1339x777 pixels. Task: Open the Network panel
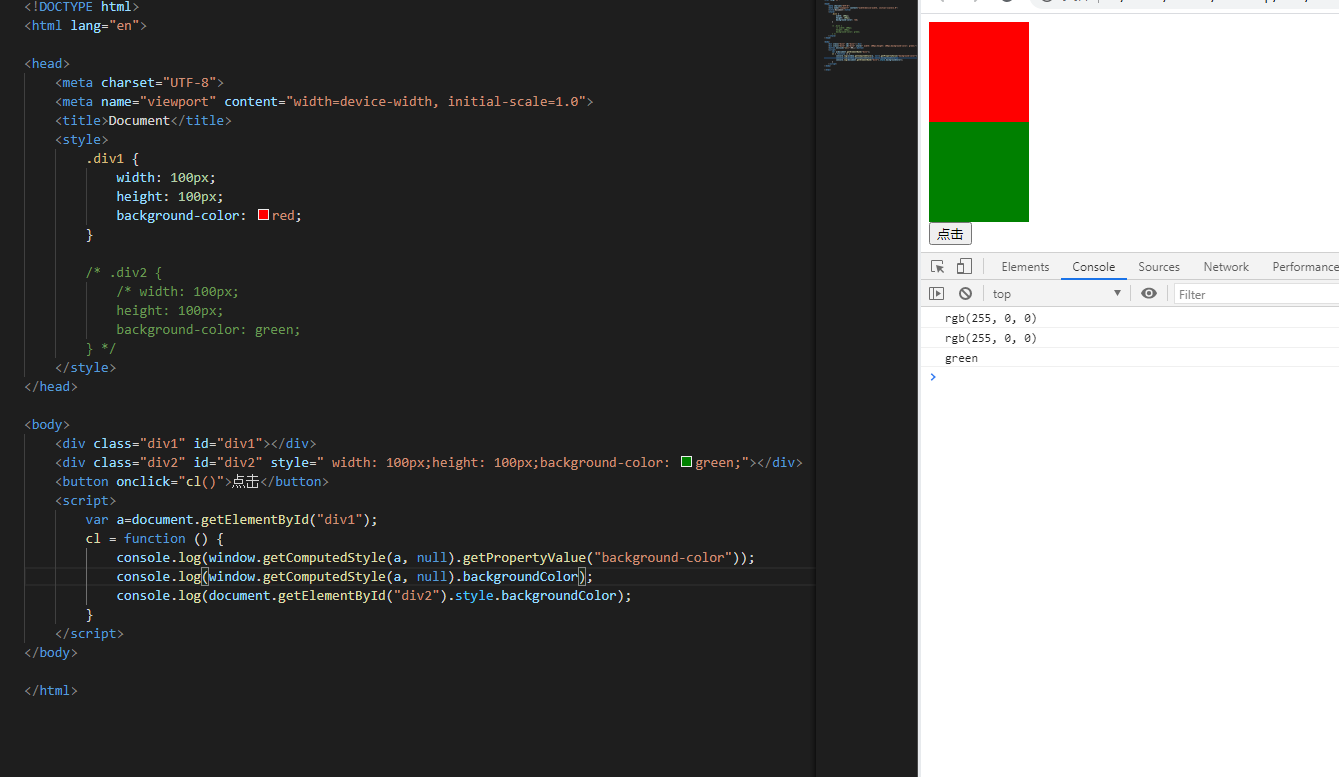pyautogui.click(x=1225, y=266)
